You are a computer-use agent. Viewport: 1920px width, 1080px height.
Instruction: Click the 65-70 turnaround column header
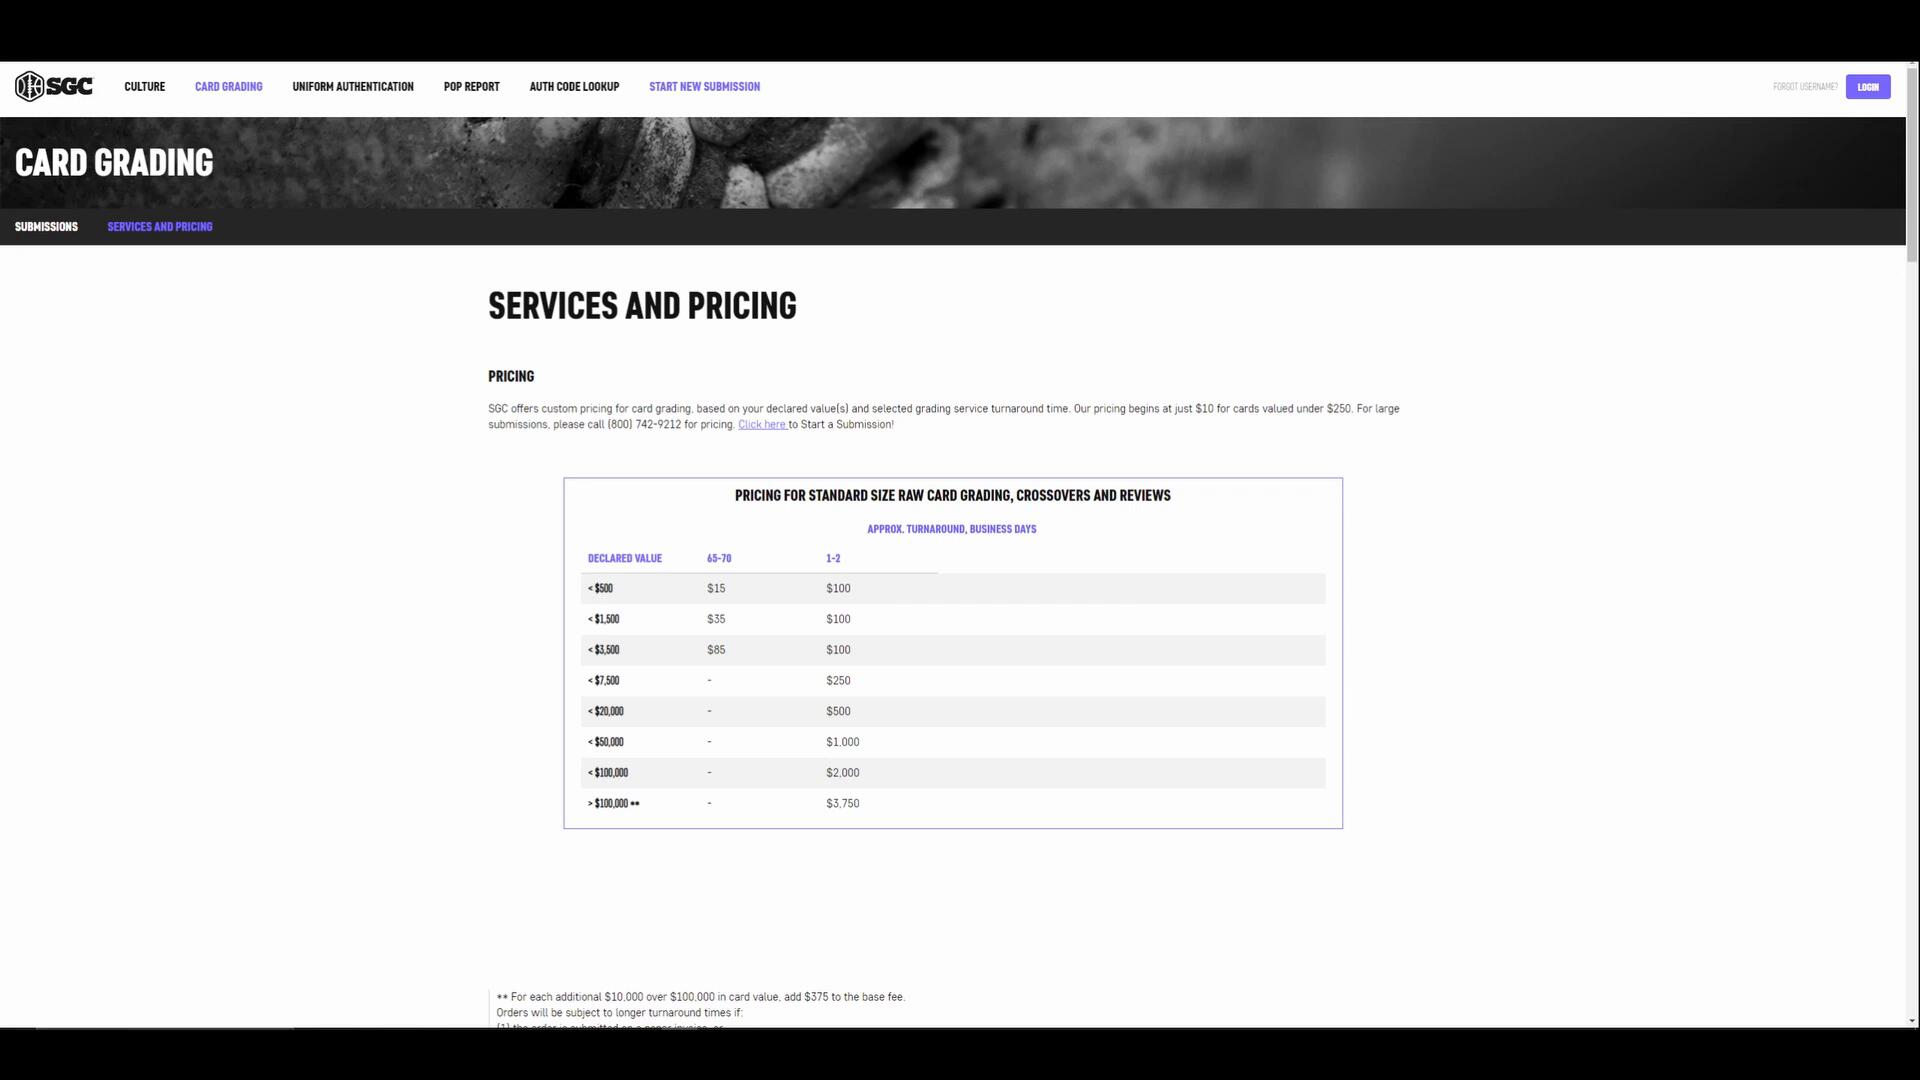718,559
